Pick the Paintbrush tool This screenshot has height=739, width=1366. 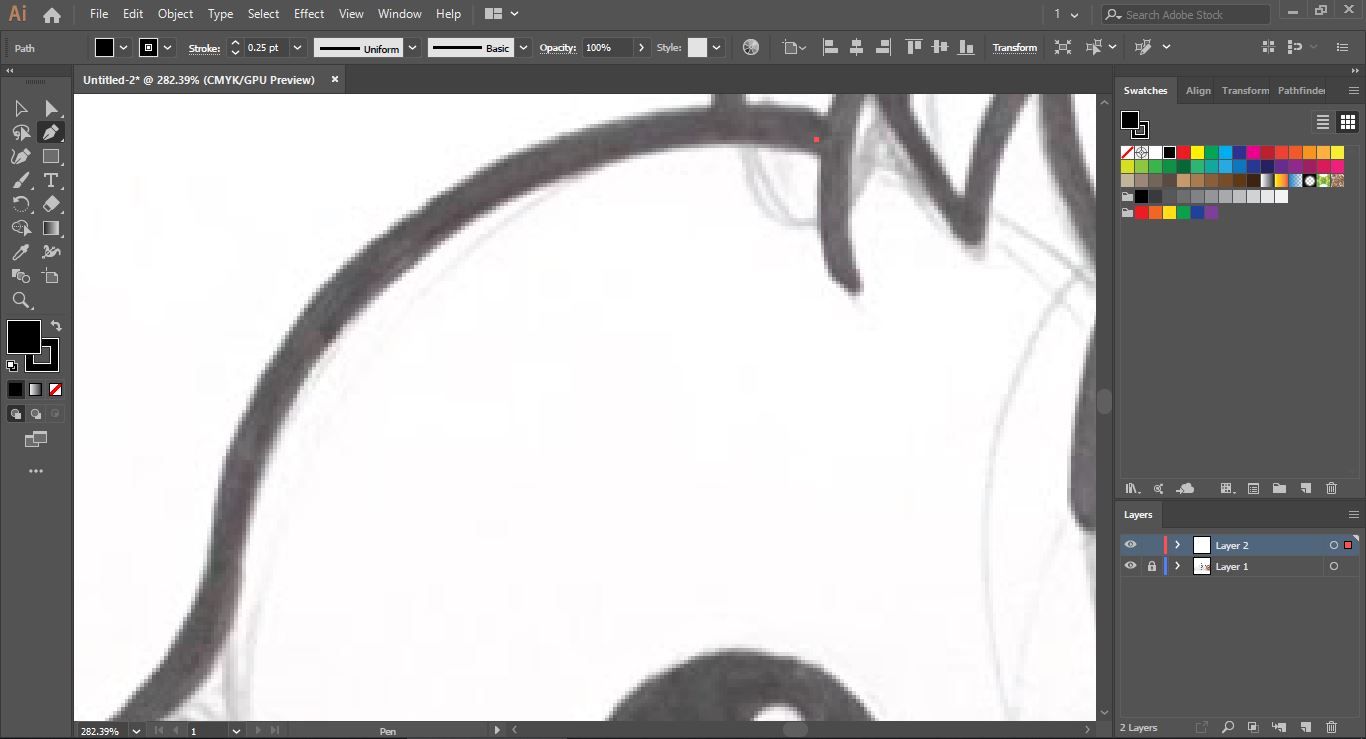21,180
